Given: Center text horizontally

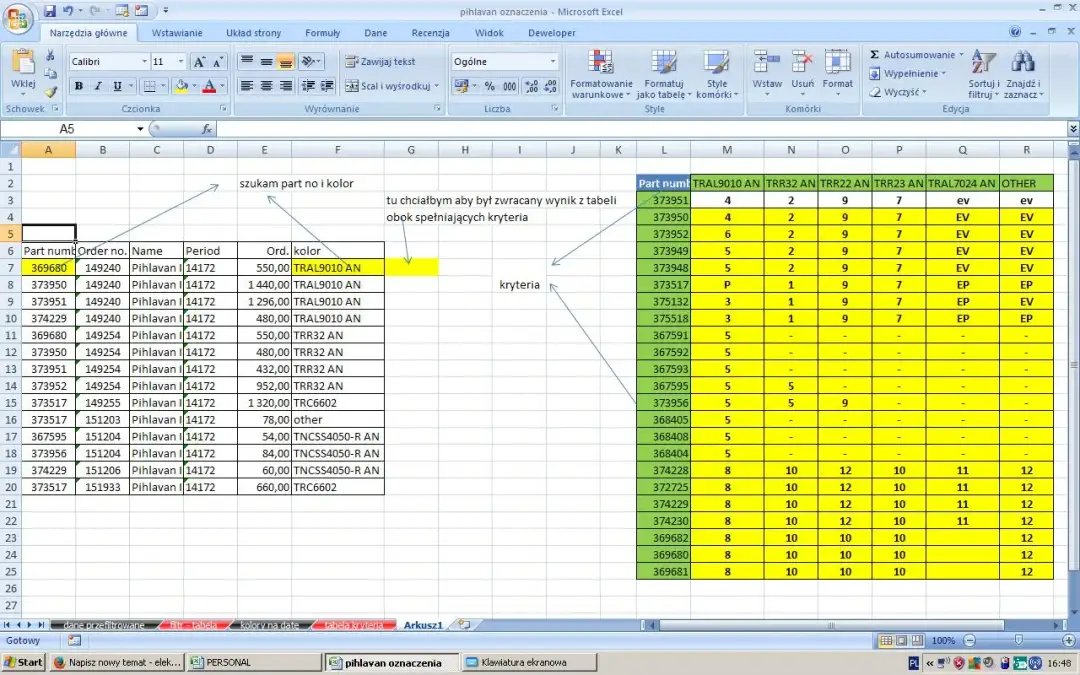Looking at the screenshot, I should click(266, 85).
